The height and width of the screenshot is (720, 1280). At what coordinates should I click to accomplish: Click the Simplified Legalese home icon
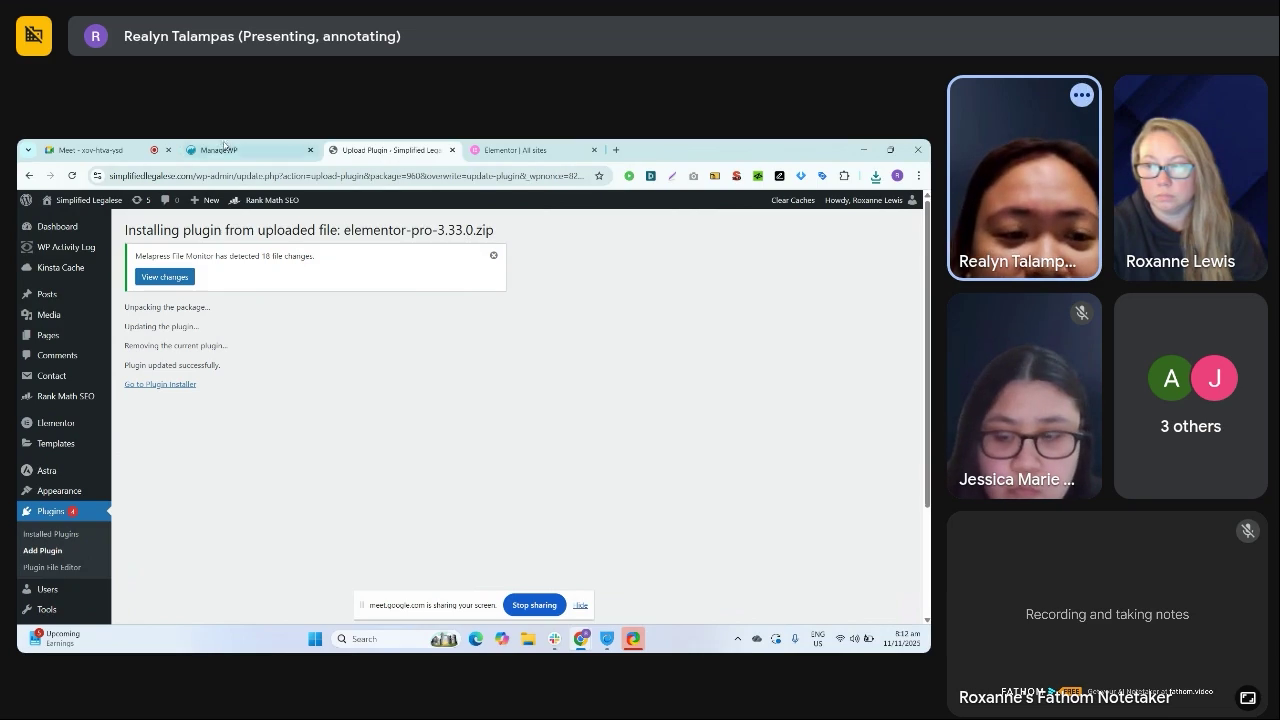[x=46, y=200]
